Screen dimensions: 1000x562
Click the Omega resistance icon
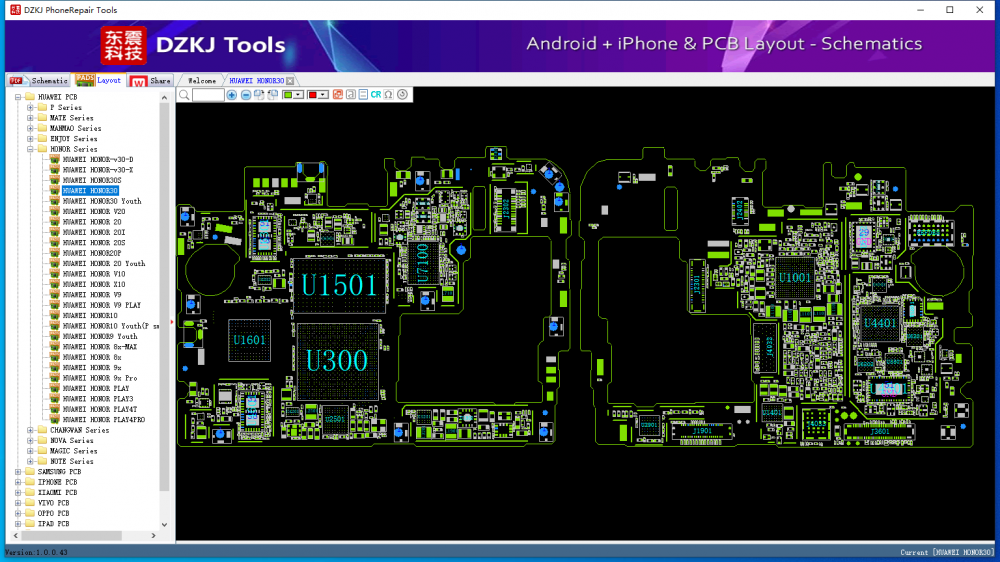[x=388, y=95]
